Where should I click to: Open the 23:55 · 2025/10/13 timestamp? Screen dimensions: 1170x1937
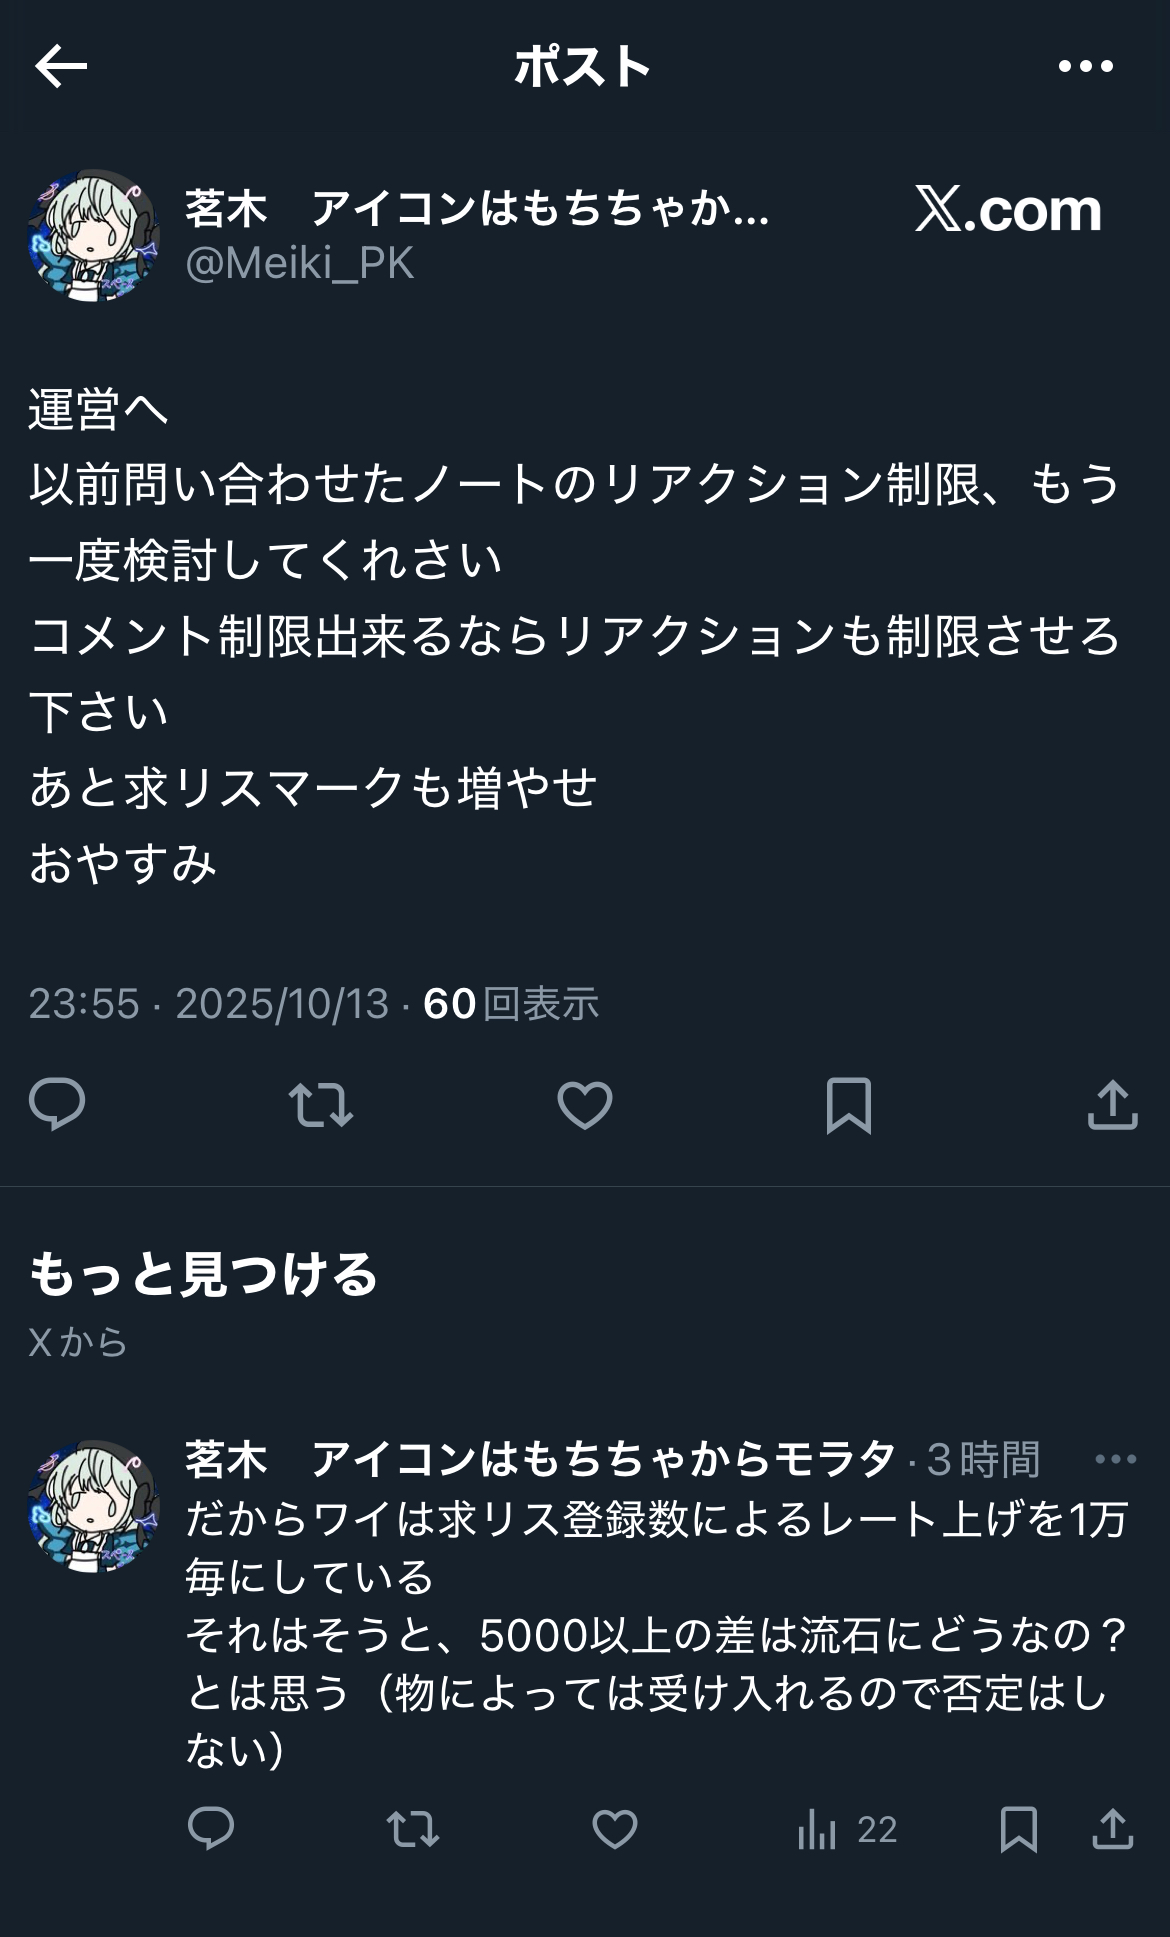[208, 1003]
